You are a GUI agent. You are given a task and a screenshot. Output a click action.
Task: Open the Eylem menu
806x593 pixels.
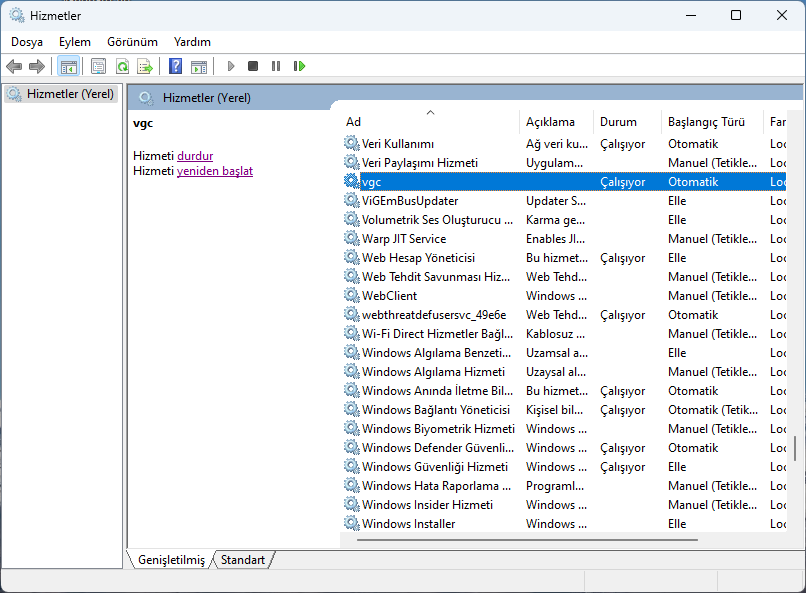pyautogui.click(x=75, y=42)
